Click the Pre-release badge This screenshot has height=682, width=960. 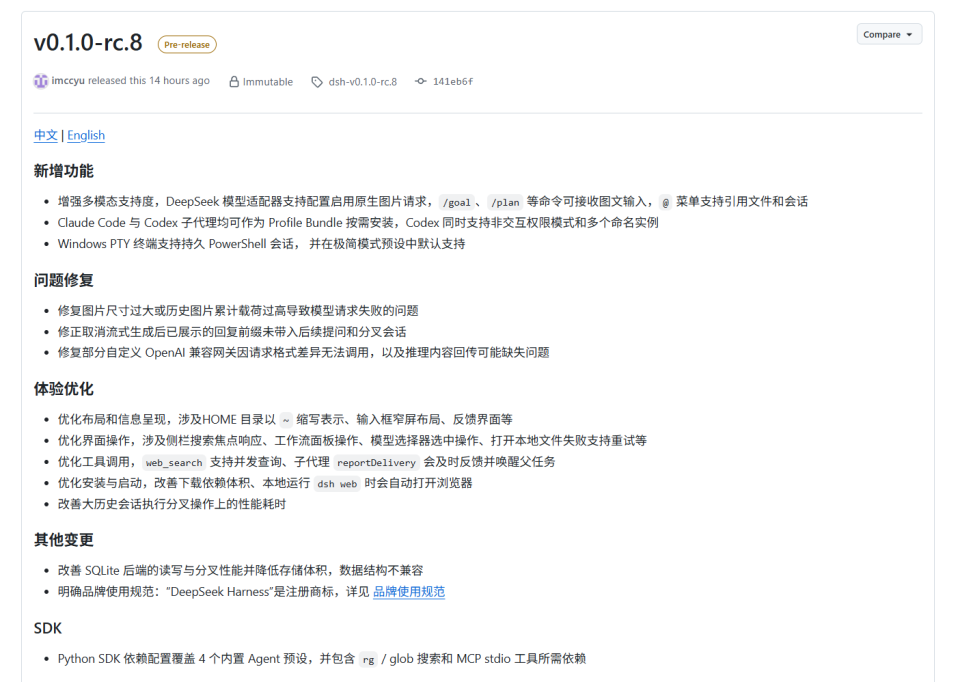187,45
